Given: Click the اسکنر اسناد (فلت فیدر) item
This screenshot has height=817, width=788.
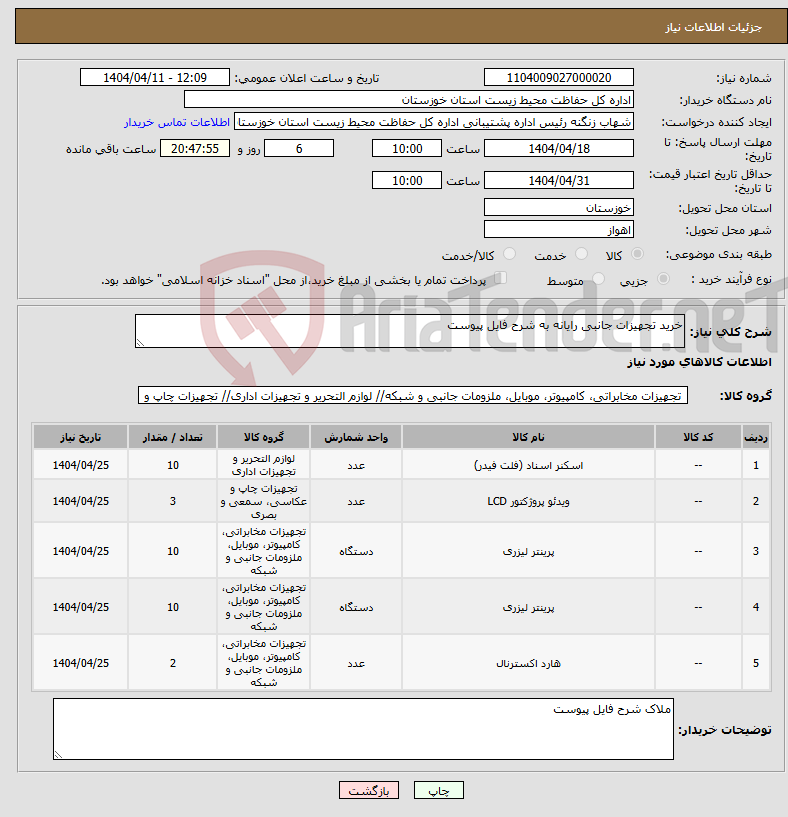Looking at the screenshot, I should (528, 465).
